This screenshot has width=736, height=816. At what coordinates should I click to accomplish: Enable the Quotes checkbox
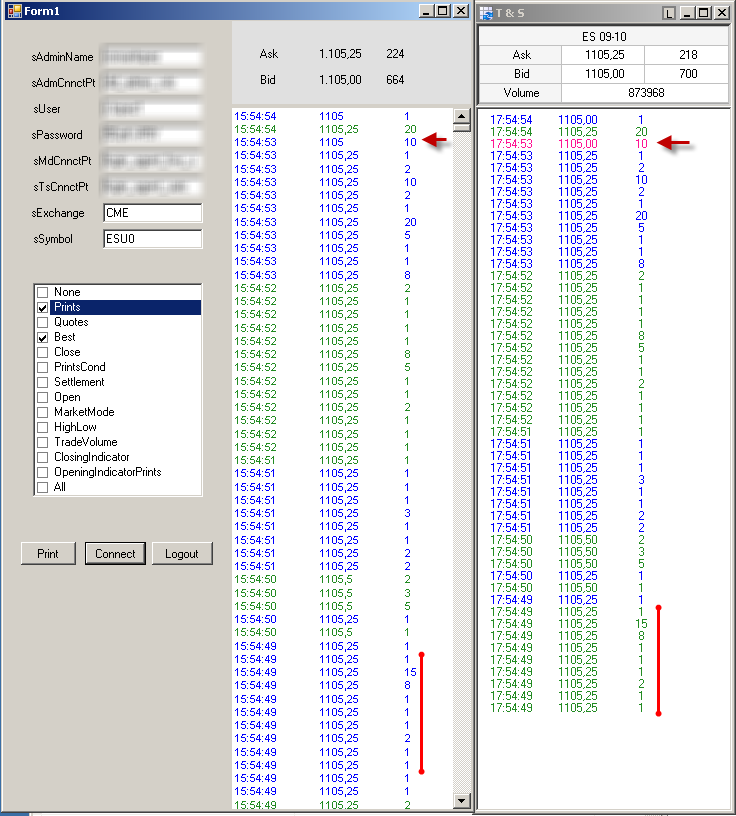(43, 323)
